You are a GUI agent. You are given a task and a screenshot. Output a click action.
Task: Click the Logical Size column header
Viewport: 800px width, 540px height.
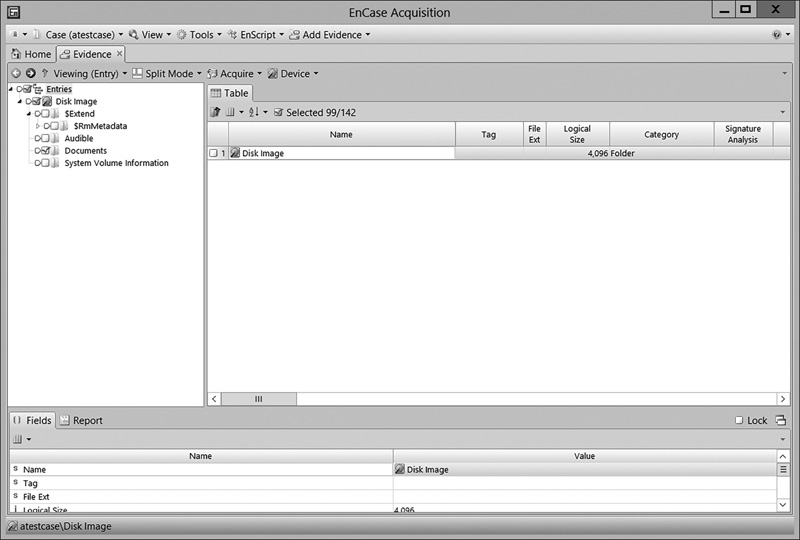[578, 134]
